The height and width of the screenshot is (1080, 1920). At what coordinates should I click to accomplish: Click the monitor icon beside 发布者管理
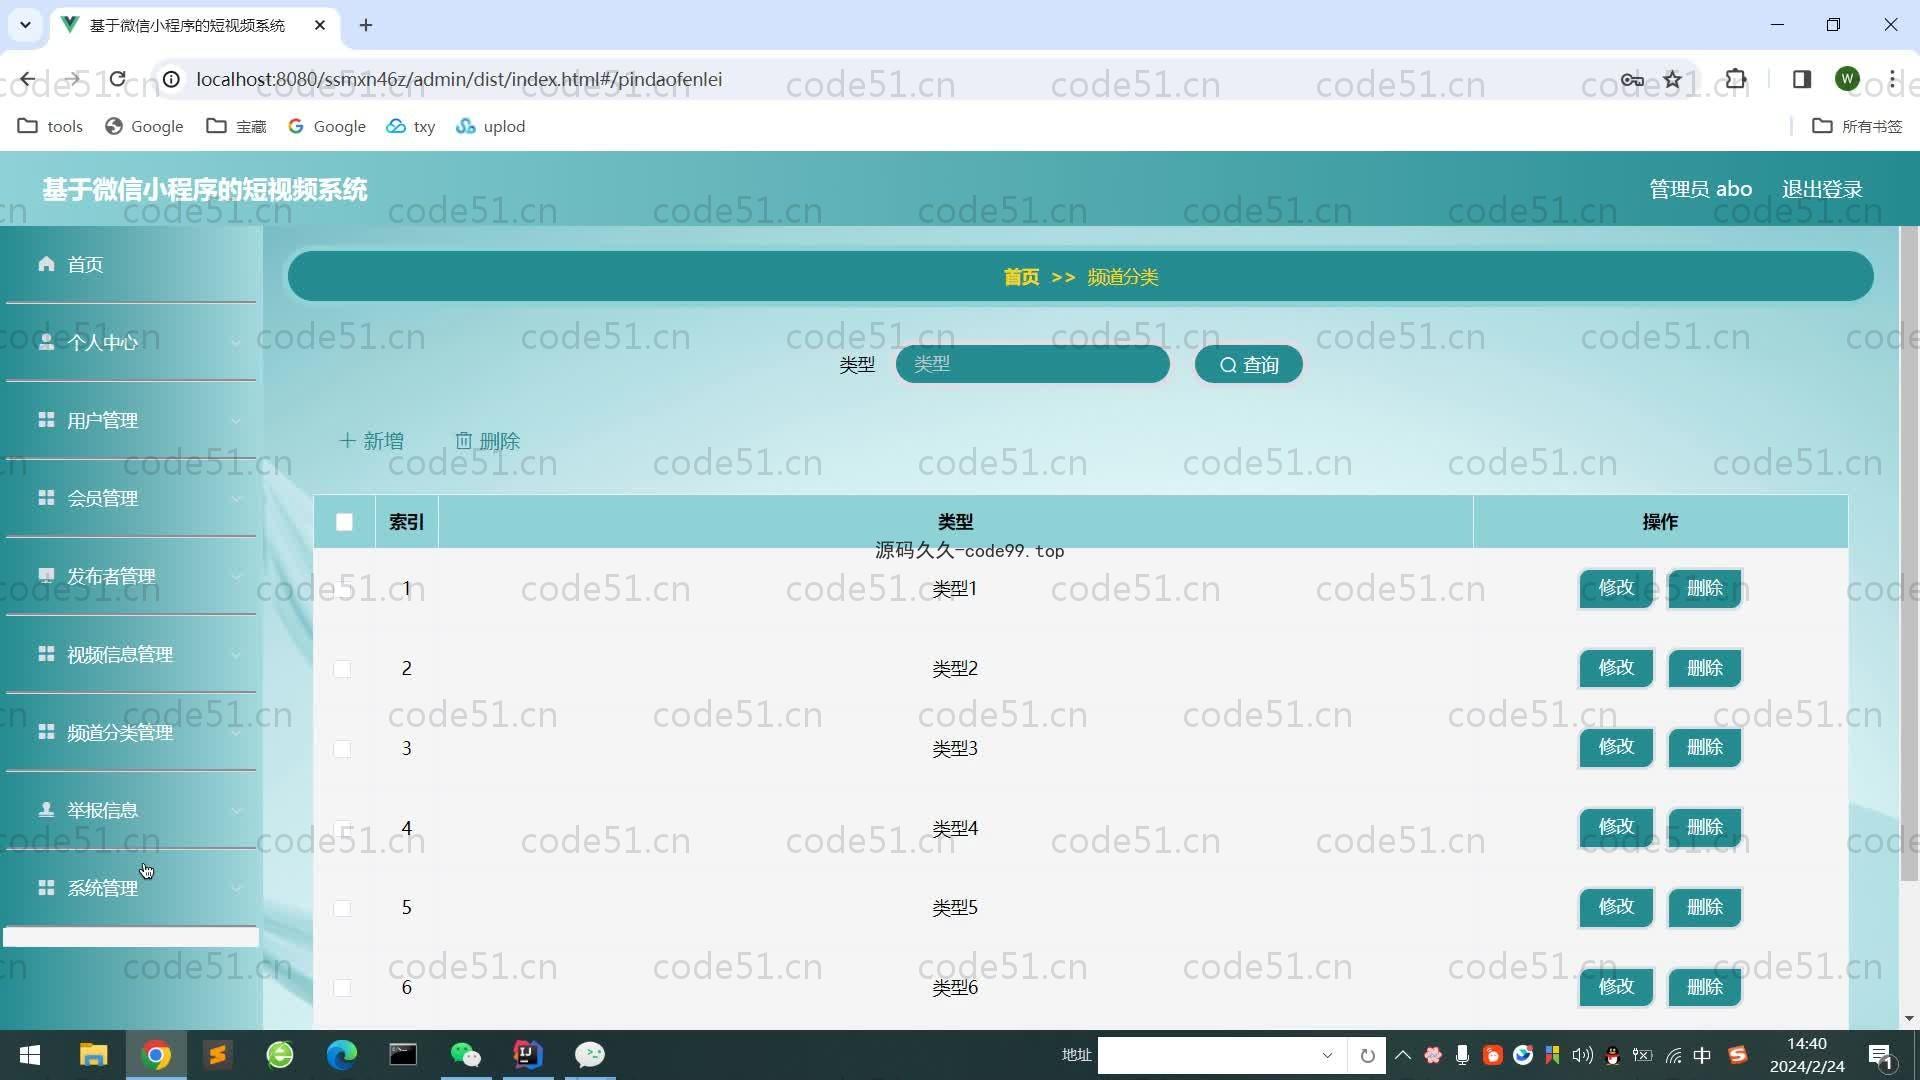point(46,576)
